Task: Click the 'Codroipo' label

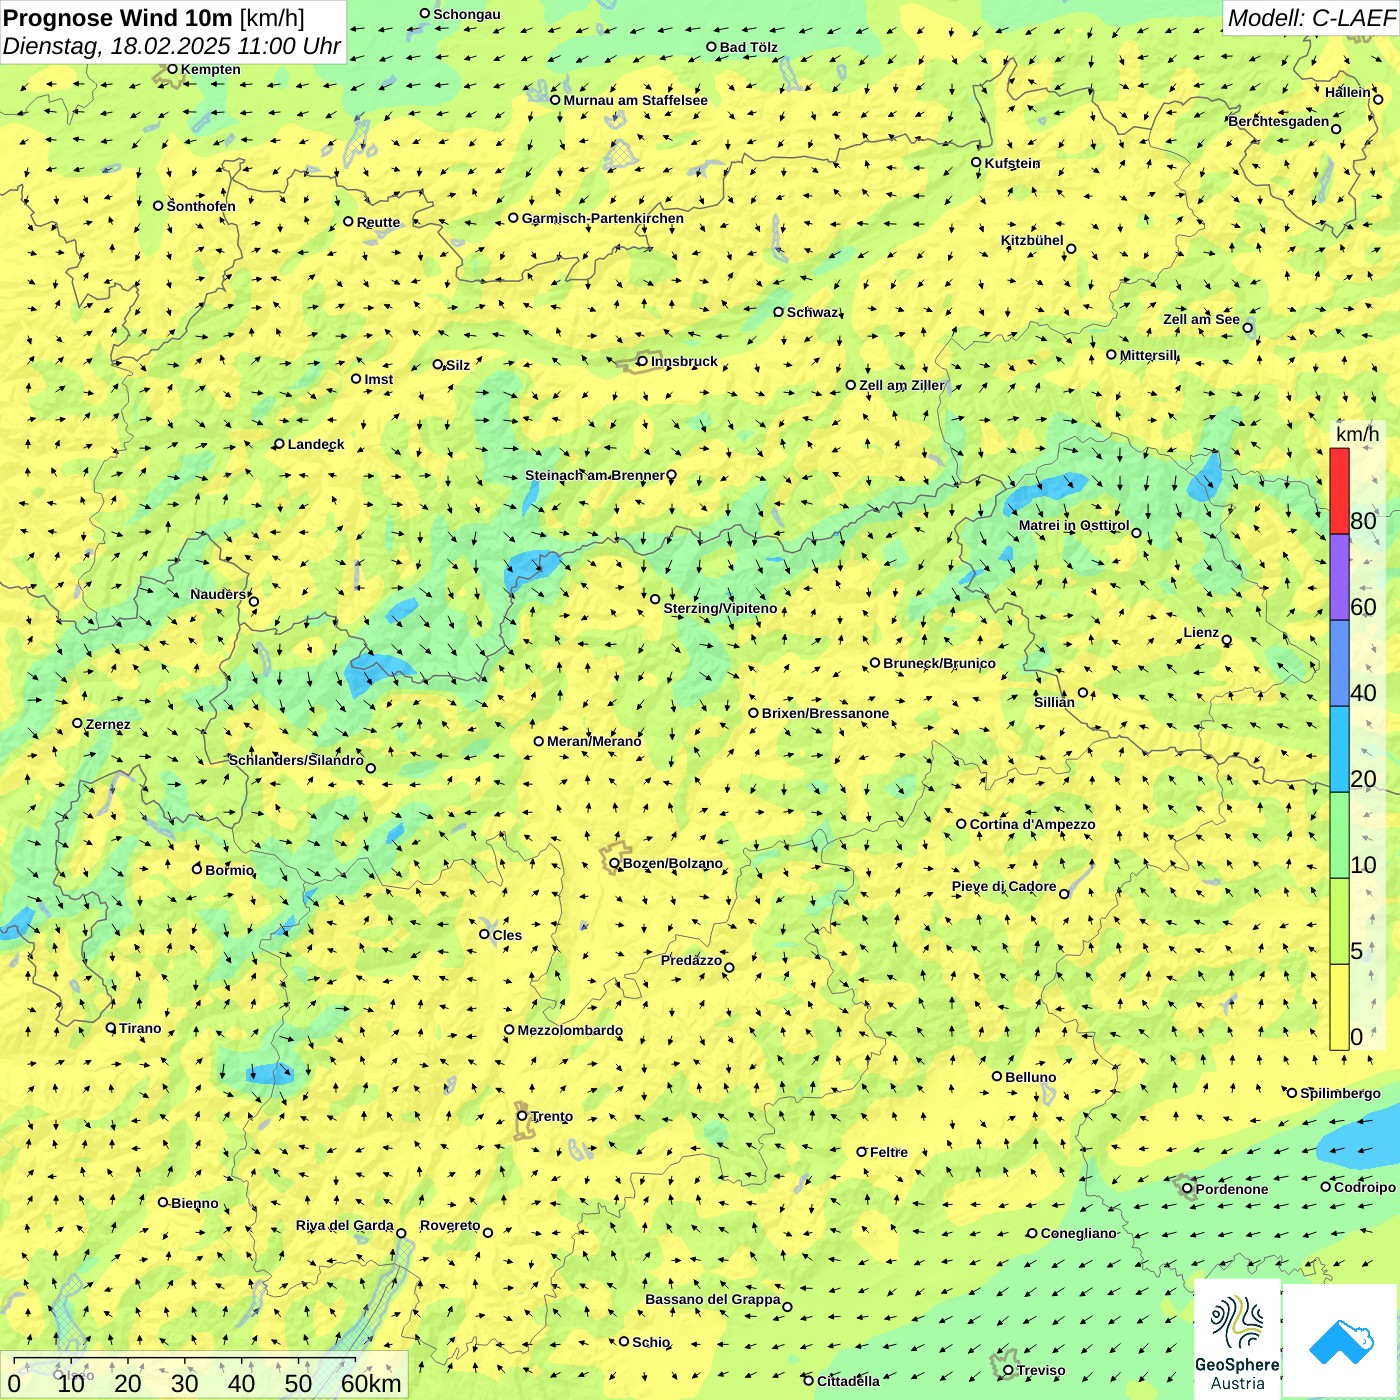Action: click(x=1365, y=1187)
